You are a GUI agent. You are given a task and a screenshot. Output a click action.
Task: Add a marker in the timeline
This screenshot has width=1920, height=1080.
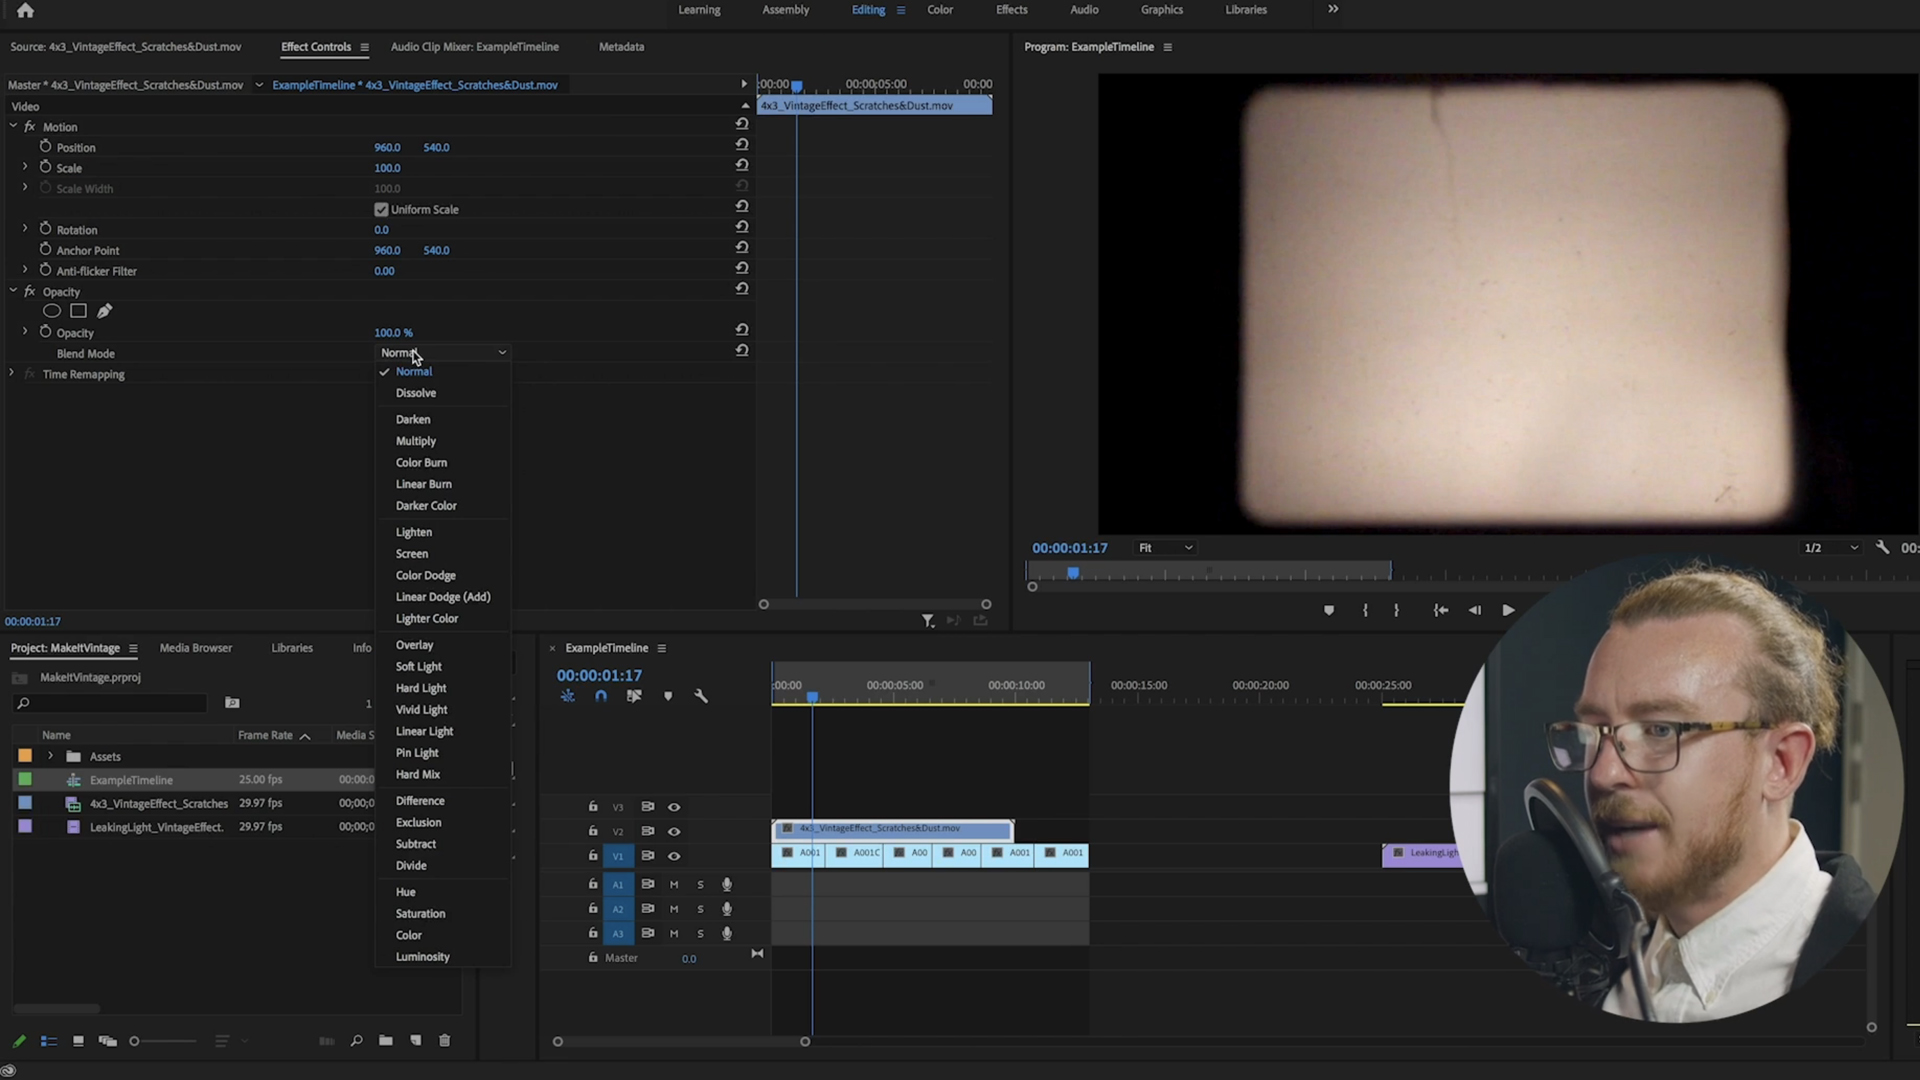pyautogui.click(x=668, y=696)
